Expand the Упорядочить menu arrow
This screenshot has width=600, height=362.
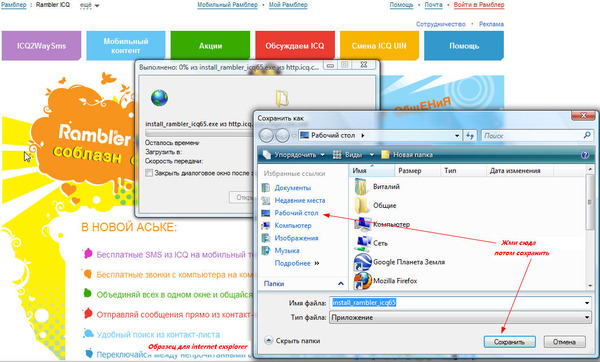pos(323,155)
